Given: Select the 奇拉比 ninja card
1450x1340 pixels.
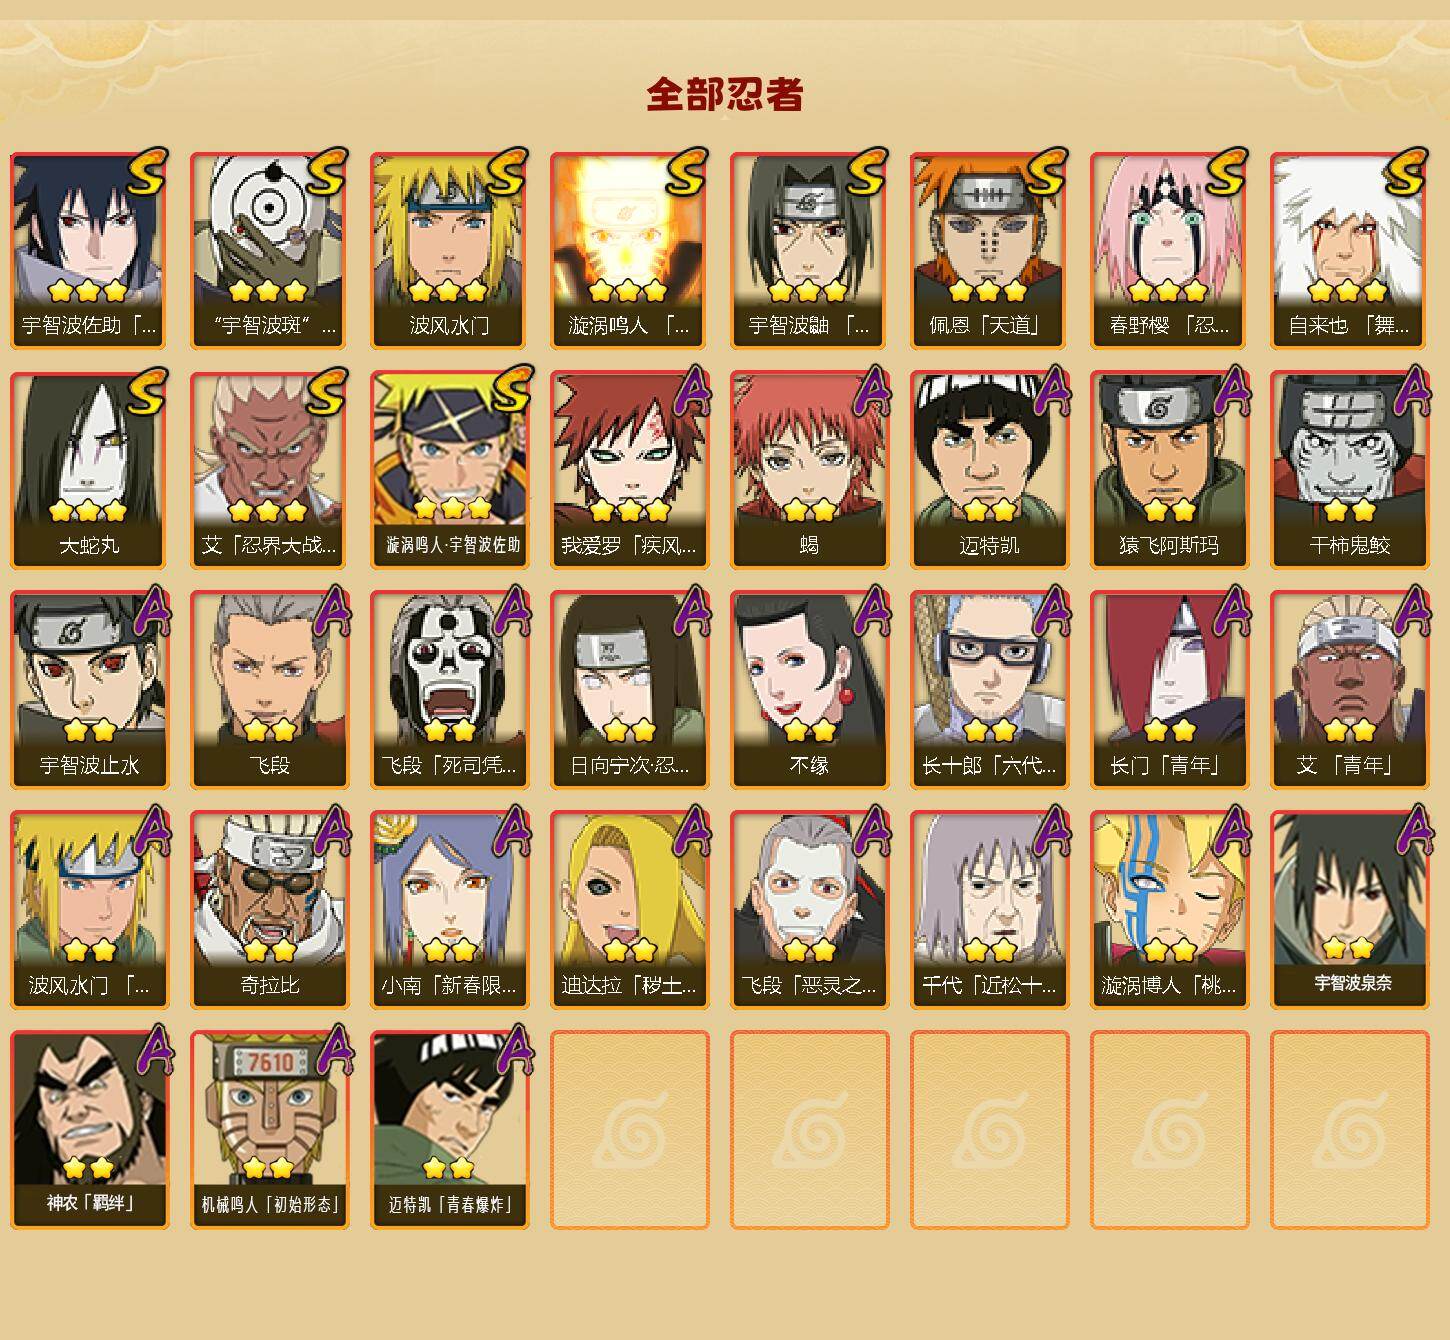Looking at the screenshot, I should coord(269,910).
